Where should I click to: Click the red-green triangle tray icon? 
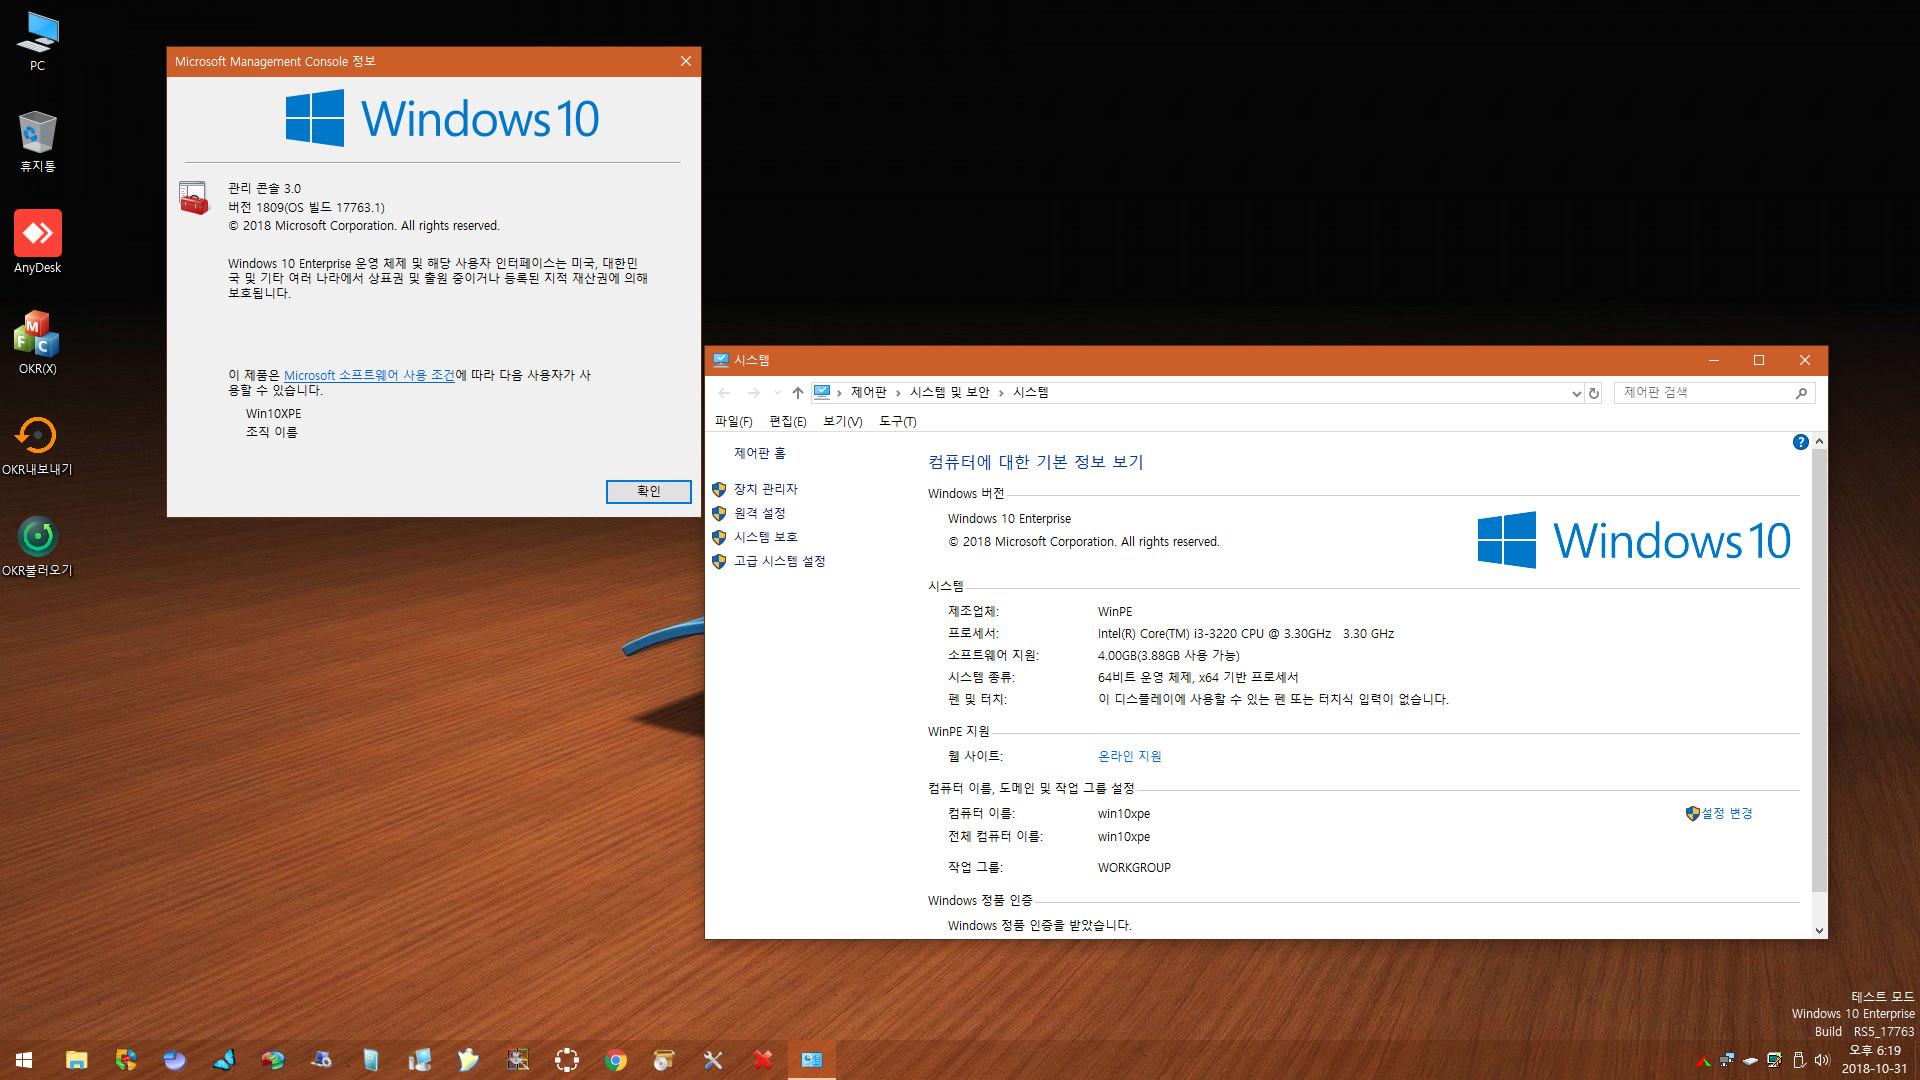tap(1703, 1060)
